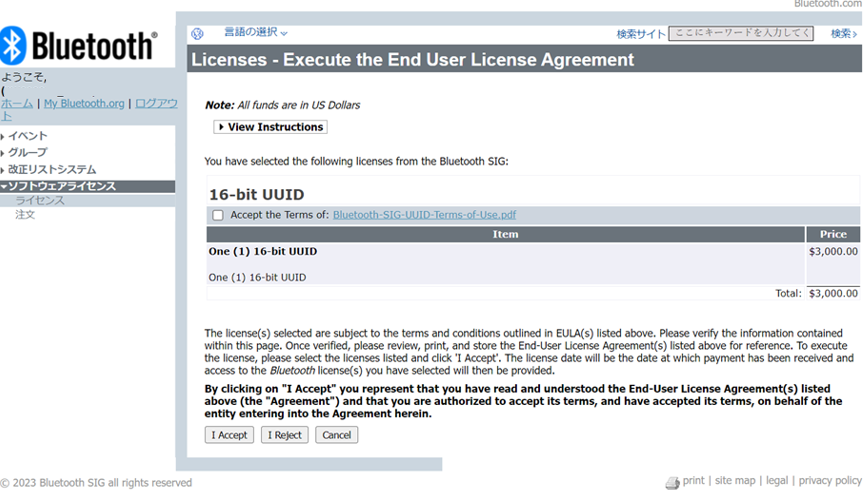Click the printer icon next to print
The height and width of the screenshot is (490, 867).
click(672, 482)
